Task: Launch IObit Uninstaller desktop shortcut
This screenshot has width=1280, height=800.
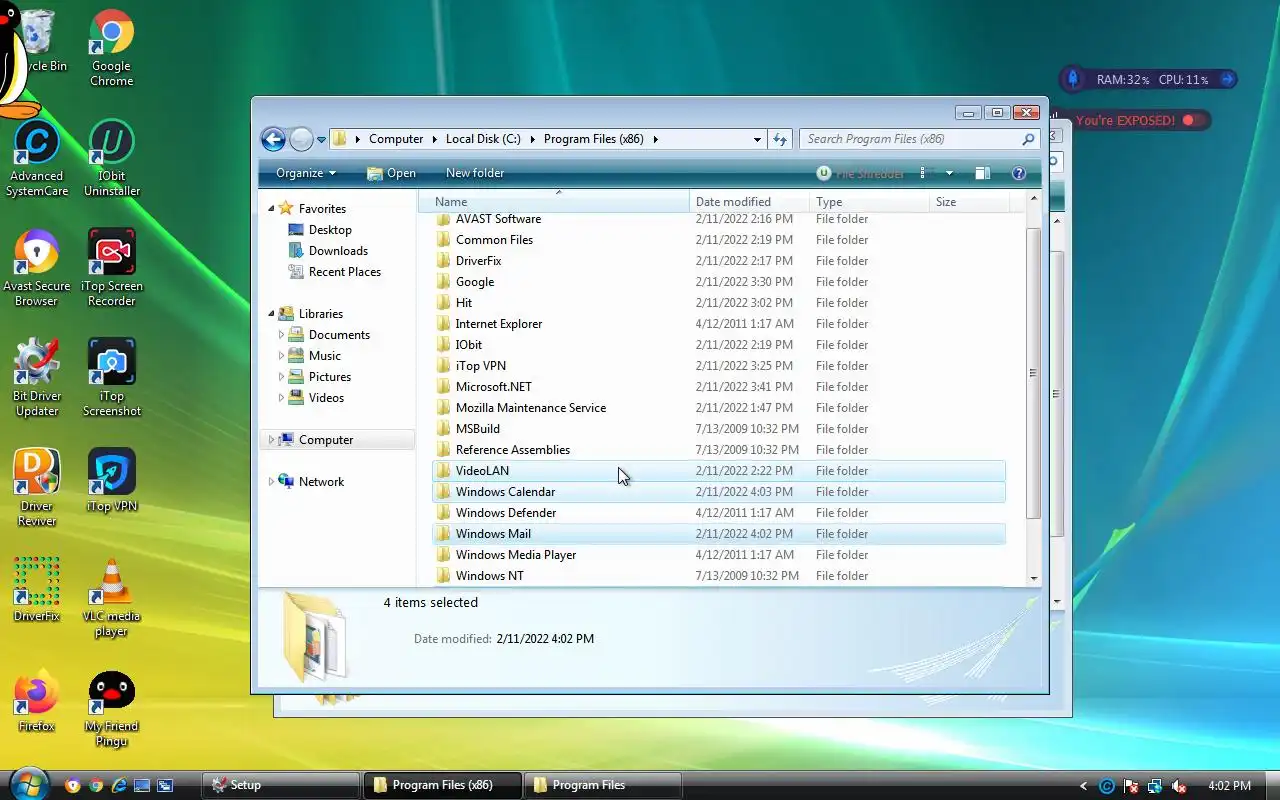Action: click(111, 158)
